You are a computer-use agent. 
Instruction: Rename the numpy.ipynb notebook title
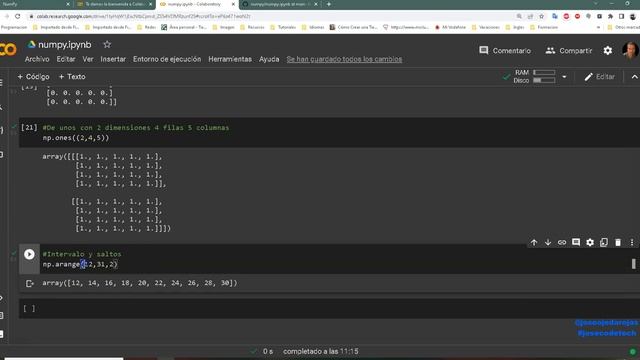(x=65, y=44)
